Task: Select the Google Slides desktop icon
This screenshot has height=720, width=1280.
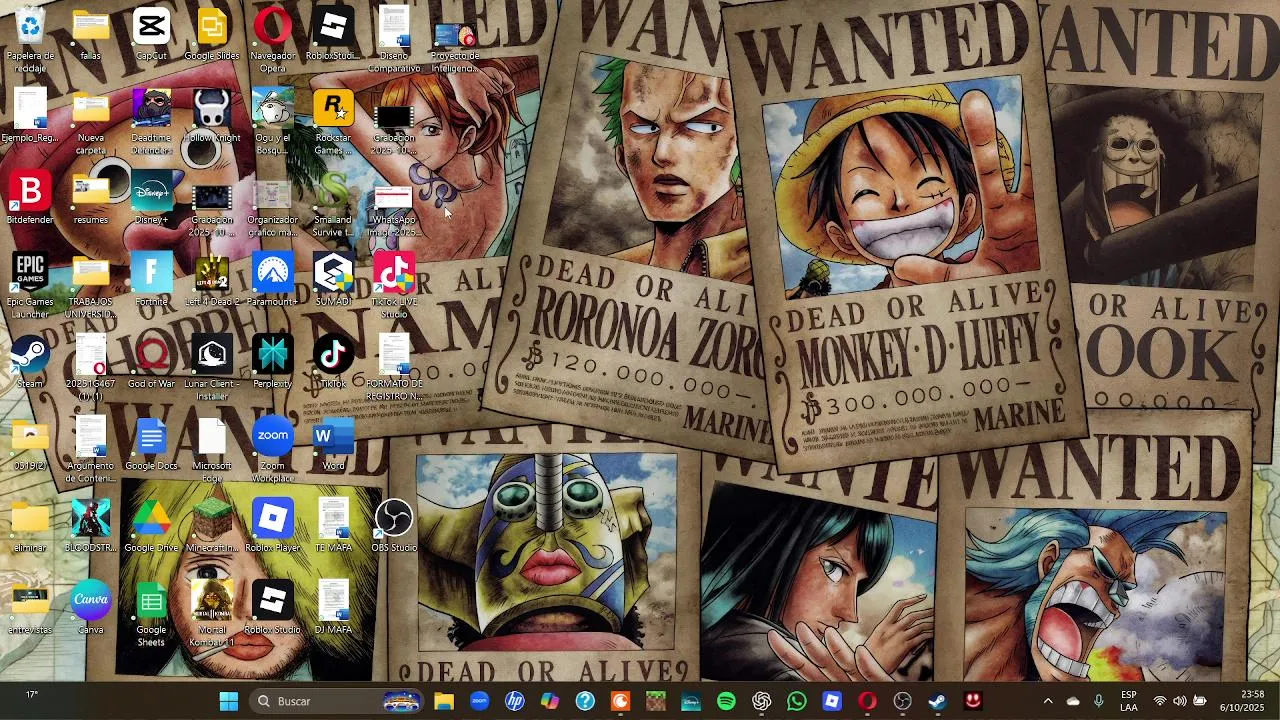Action: [x=212, y=35]
